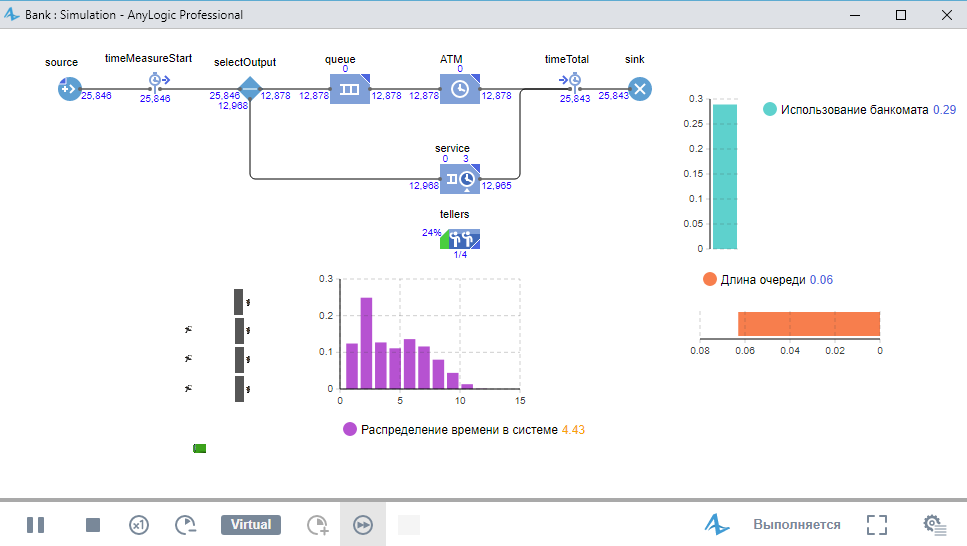Click the selectOutput diamond block
Image resolution: width=967 pixels, height=546 pixels.
tap(250, 89)
